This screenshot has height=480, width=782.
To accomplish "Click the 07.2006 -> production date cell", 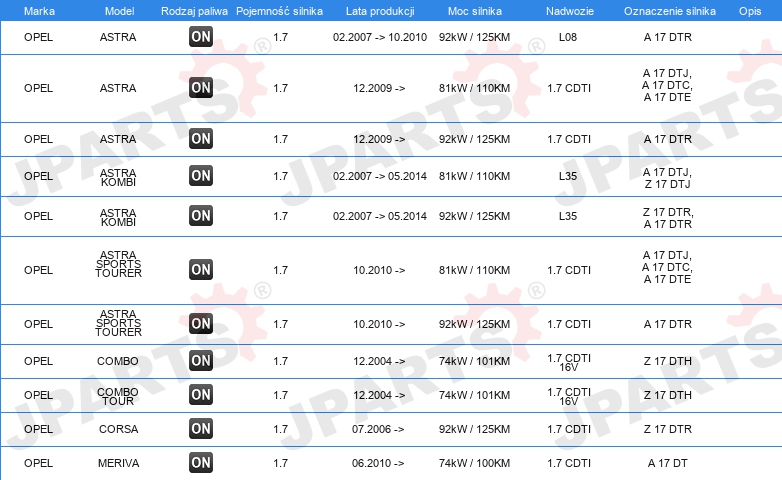I will [378, 429].
